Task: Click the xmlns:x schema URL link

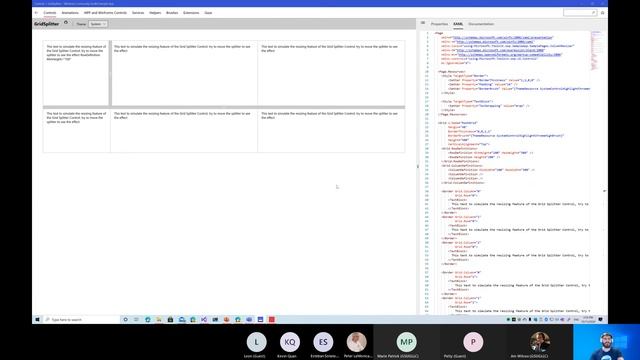Action: tap(495, 42)
